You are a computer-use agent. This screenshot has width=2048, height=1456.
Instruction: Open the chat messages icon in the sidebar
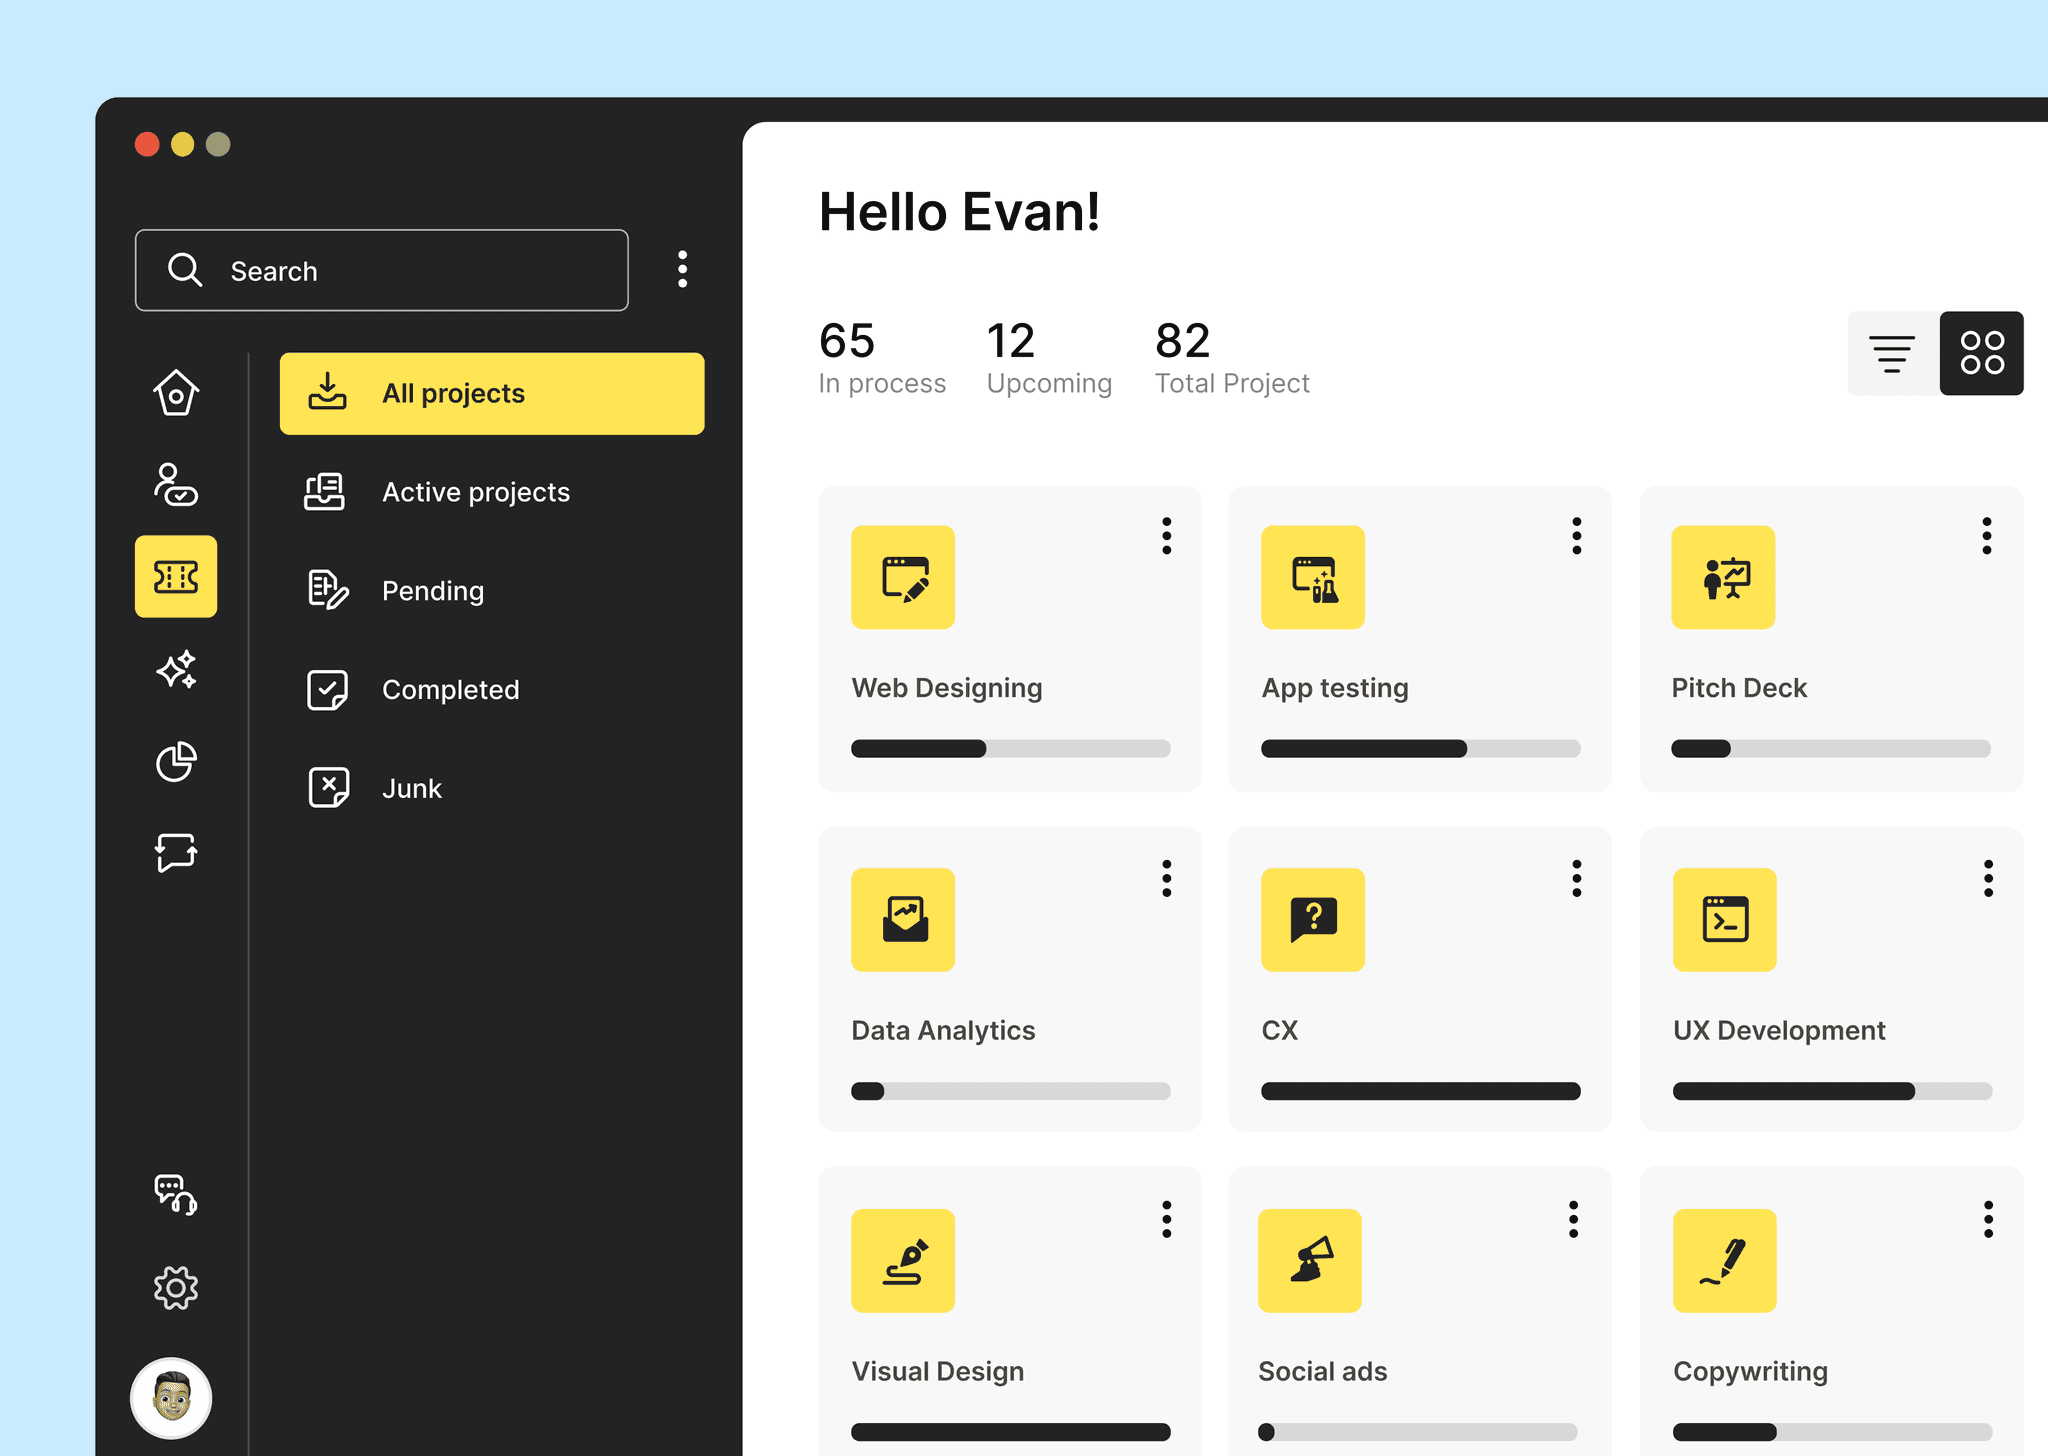point(176,853)
